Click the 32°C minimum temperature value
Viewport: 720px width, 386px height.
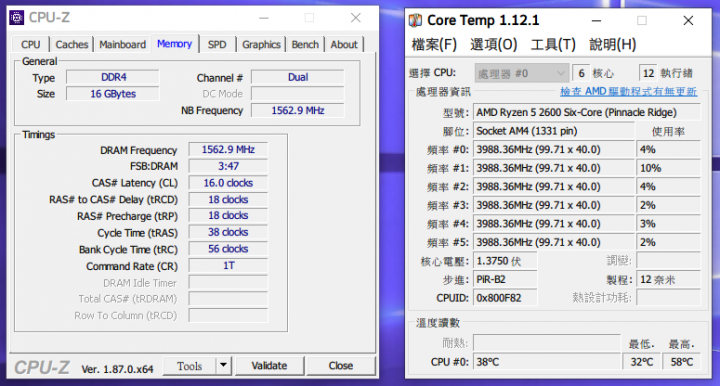[642, 362]
